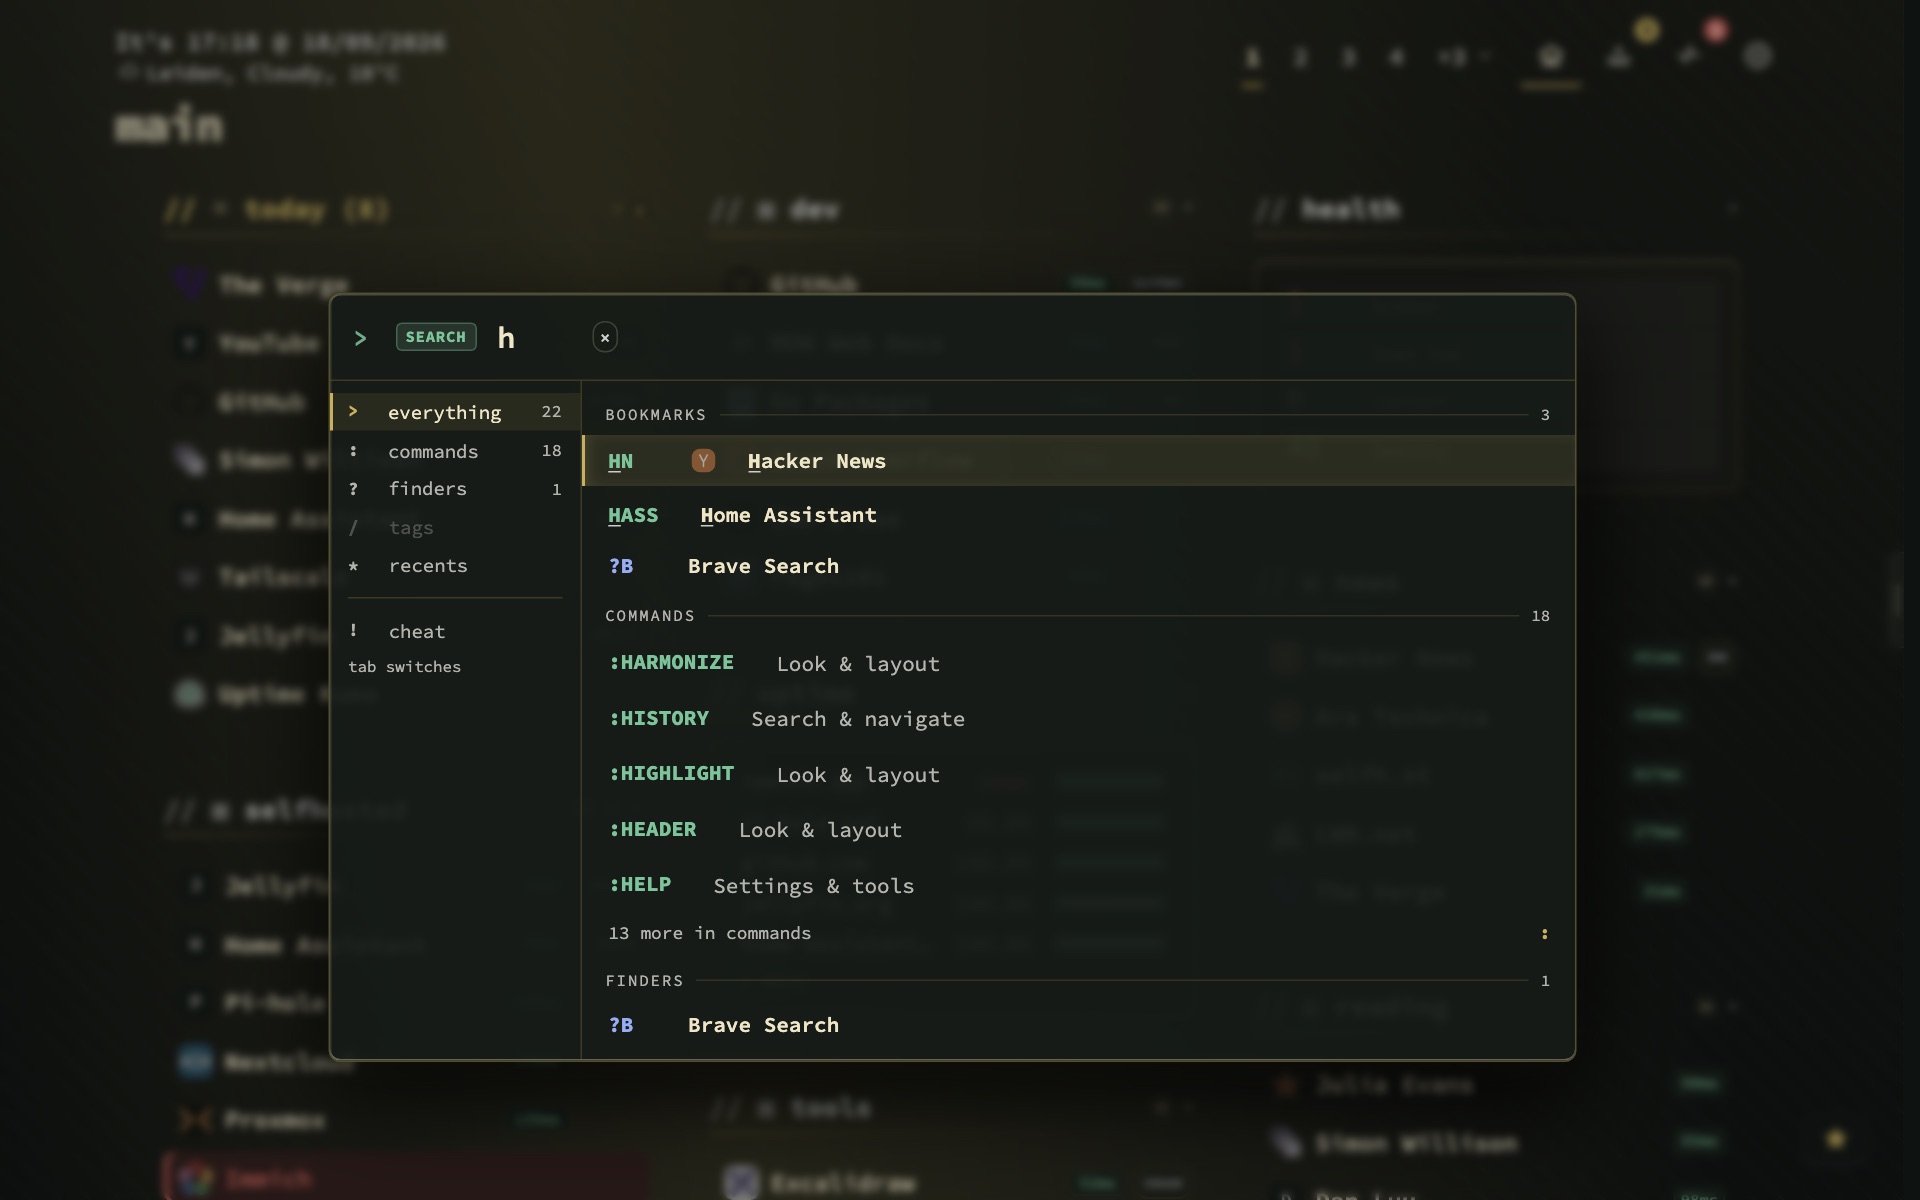The image size is (1920, 1200).
Task: Click the Hacker News Y favicon
Action: coord(703,461)
